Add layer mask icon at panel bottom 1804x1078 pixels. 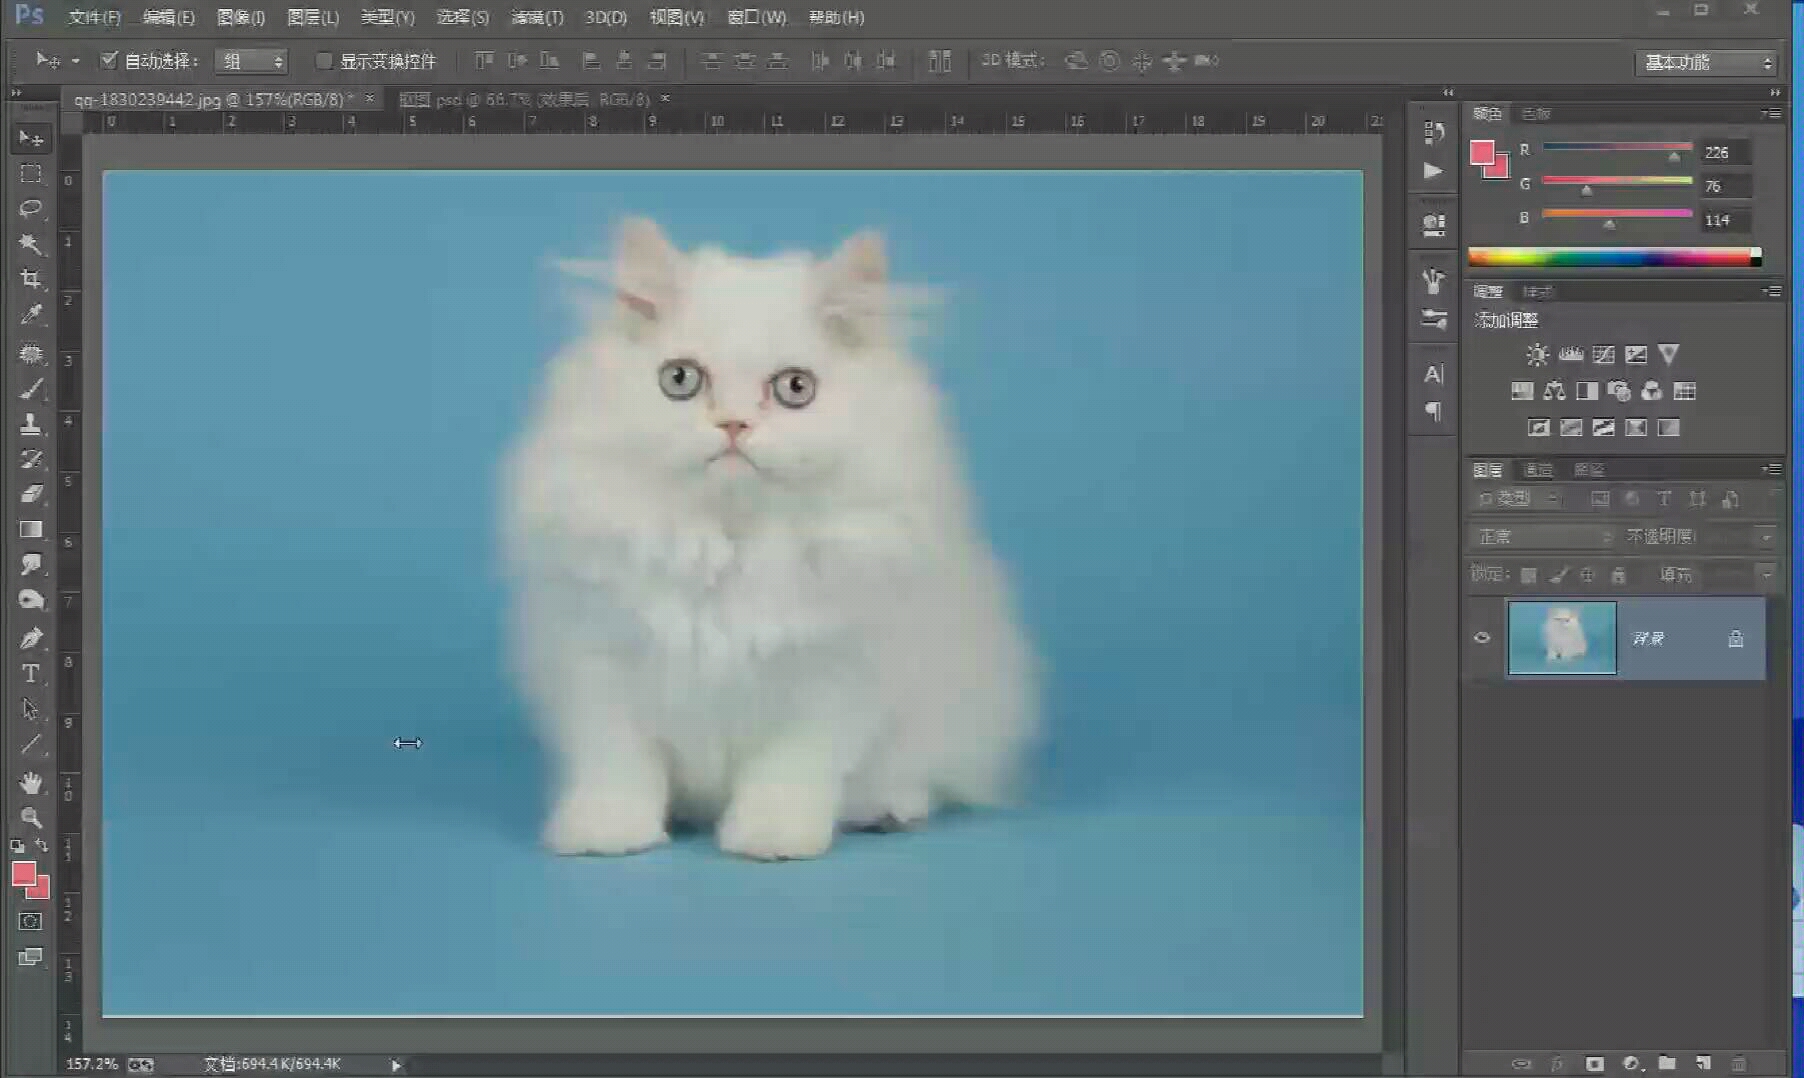[x=1594, y=1063]
